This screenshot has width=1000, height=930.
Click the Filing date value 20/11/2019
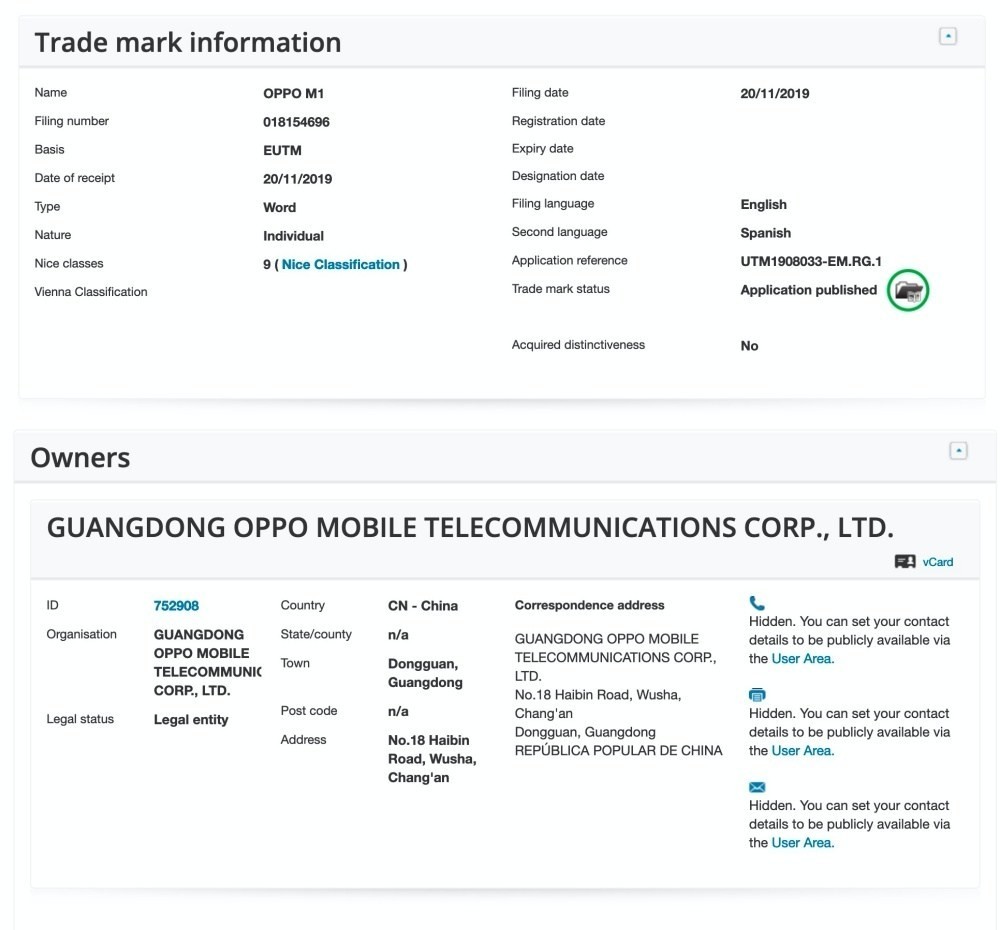pos(774,94)
